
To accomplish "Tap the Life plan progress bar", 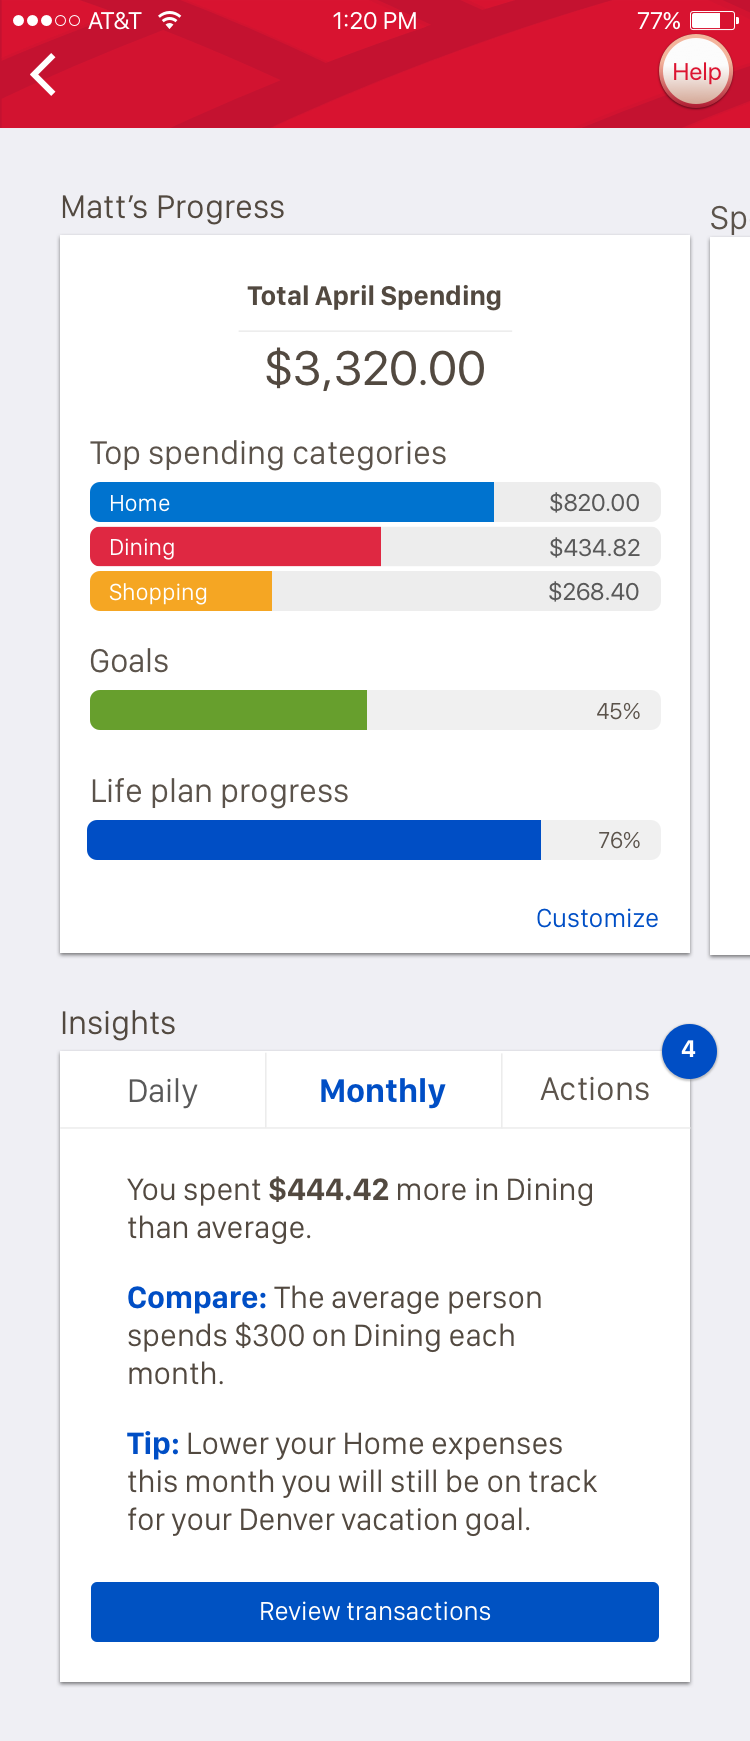I will 314,840.
